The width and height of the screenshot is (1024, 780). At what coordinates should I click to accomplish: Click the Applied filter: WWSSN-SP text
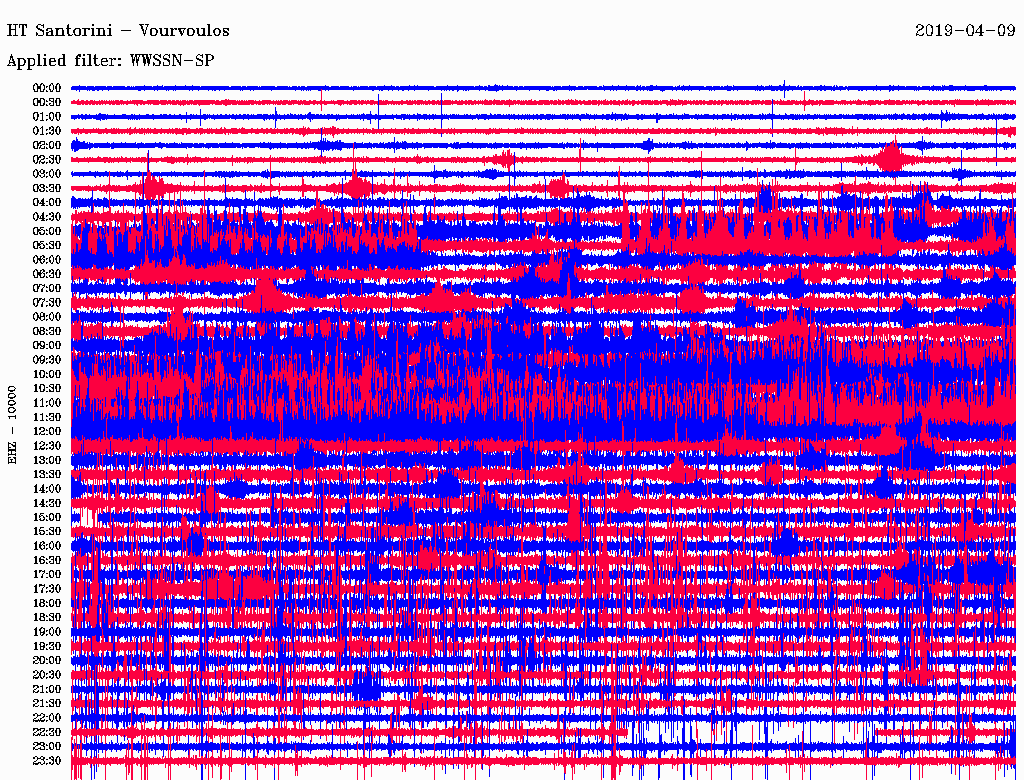[110, 61]
